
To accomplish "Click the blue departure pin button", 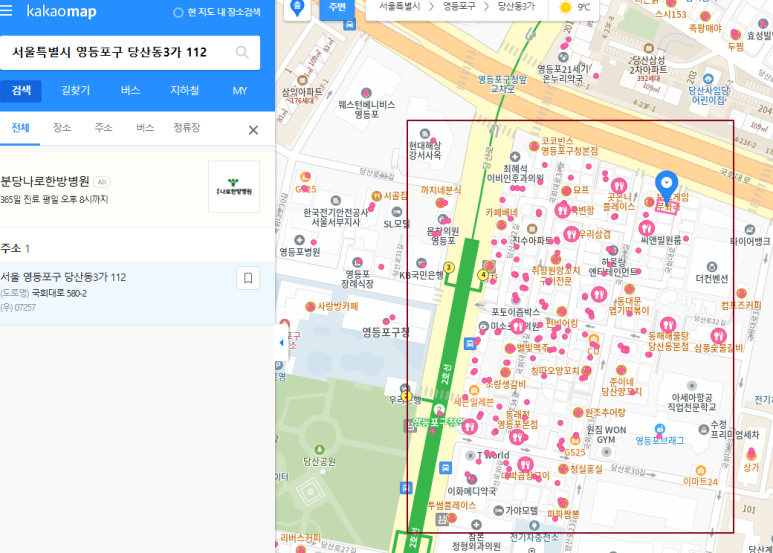I will click(297, 8).
